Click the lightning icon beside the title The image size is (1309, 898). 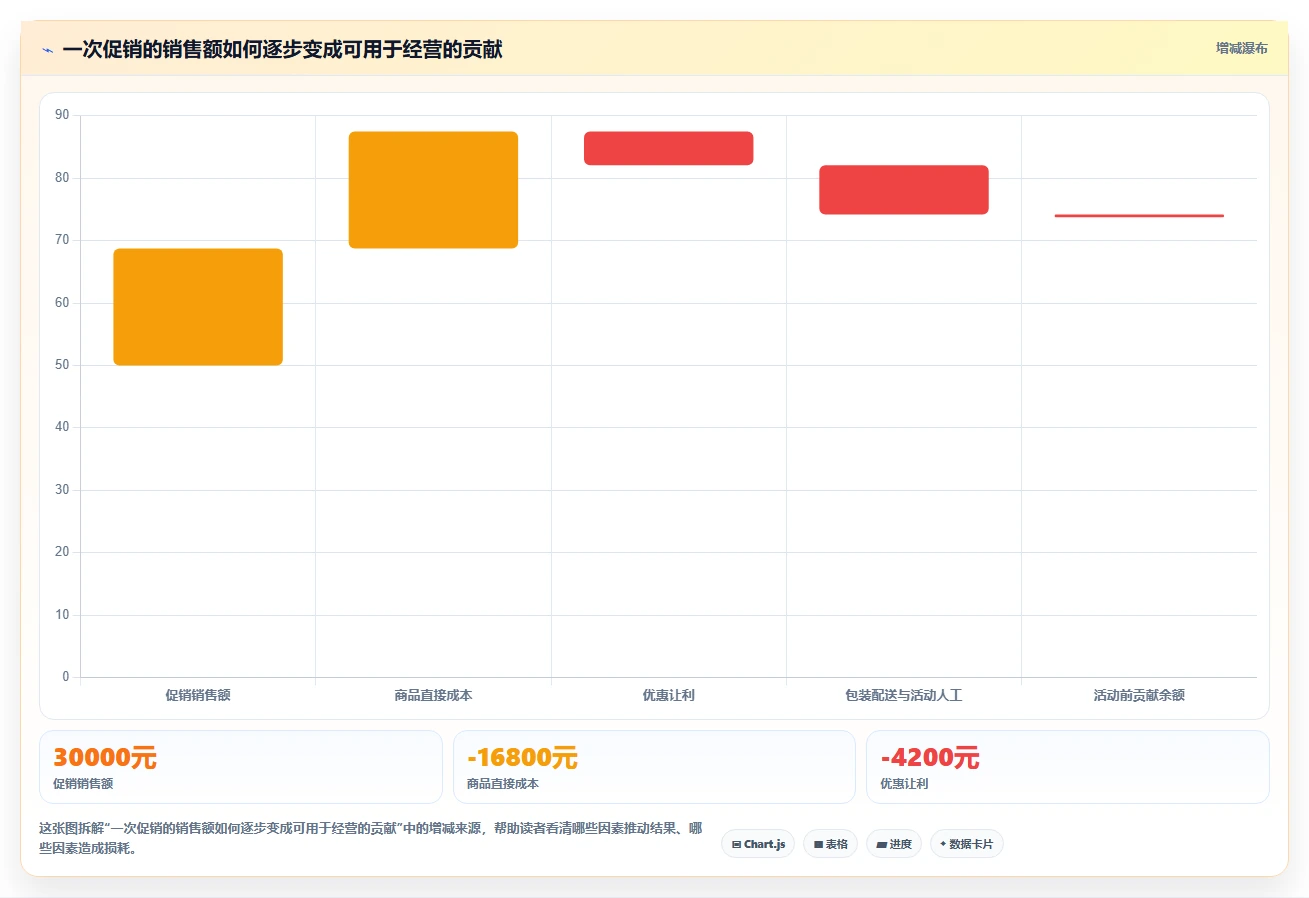click(47, 50)
